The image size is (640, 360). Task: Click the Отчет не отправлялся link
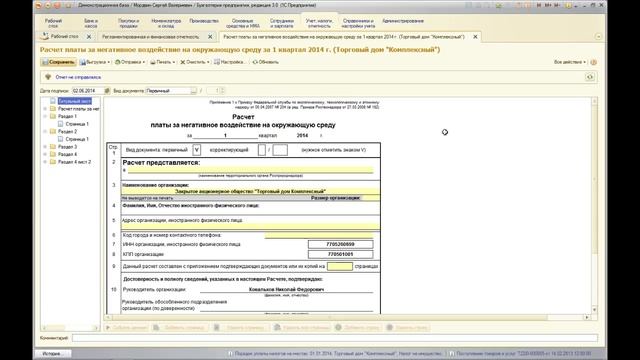[78, 77]
